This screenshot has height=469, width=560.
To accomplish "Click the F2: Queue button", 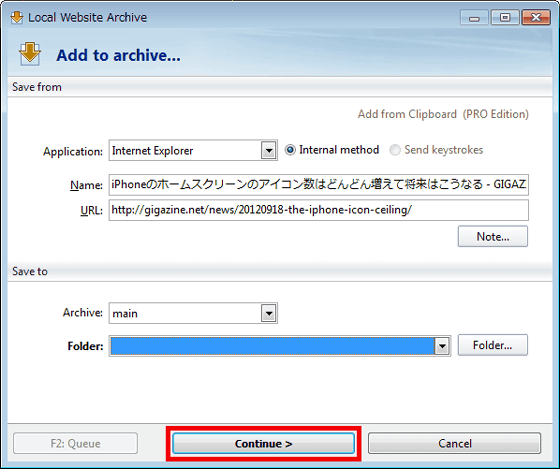I will tap(75, 443).
